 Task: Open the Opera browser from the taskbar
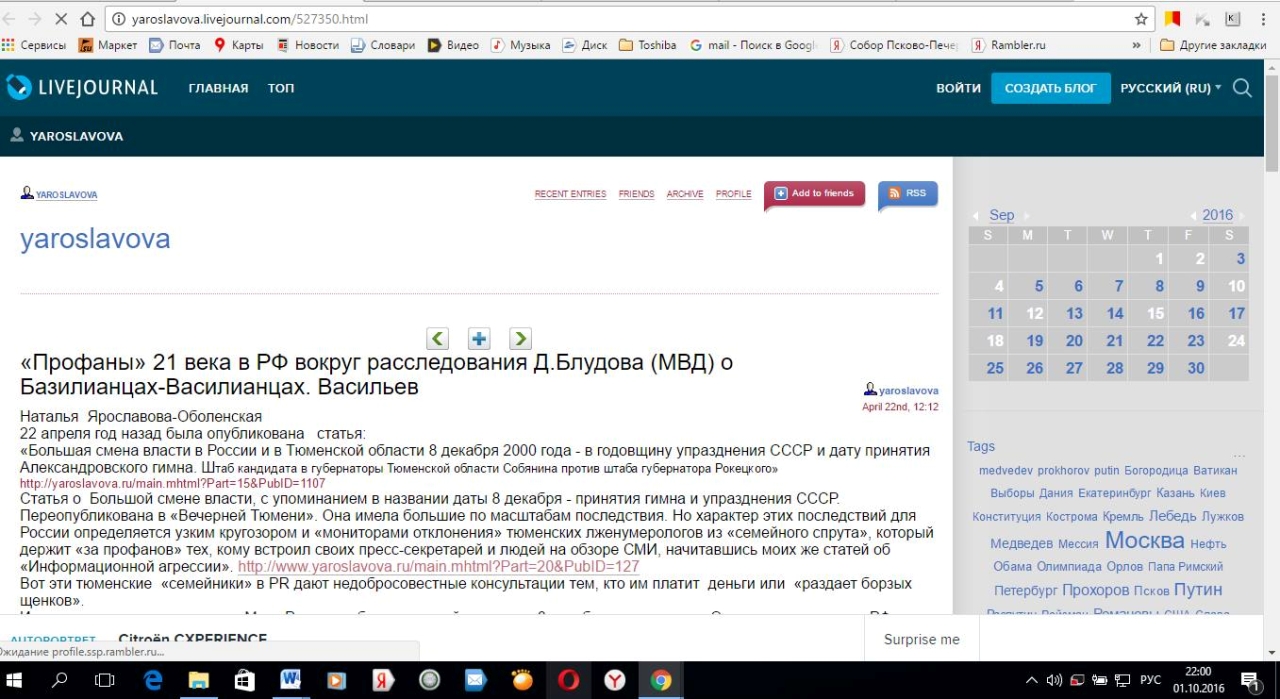568,680
